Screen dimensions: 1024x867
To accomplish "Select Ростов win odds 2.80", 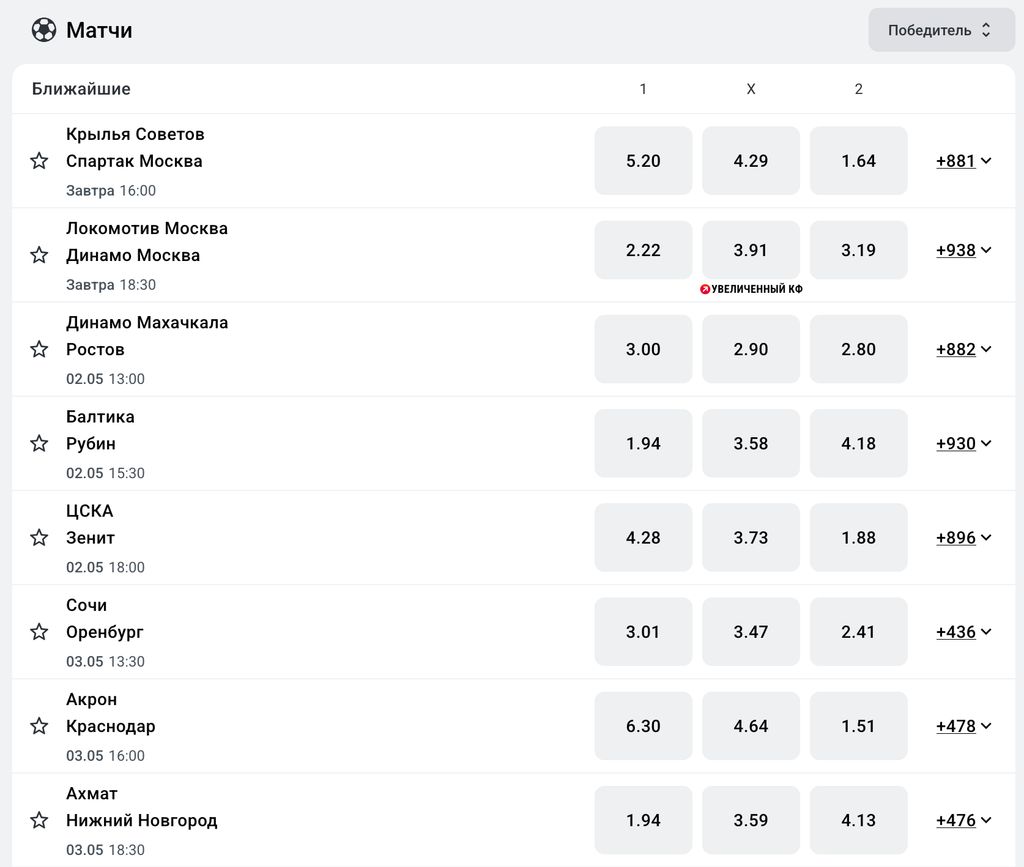I will [859, 349].
